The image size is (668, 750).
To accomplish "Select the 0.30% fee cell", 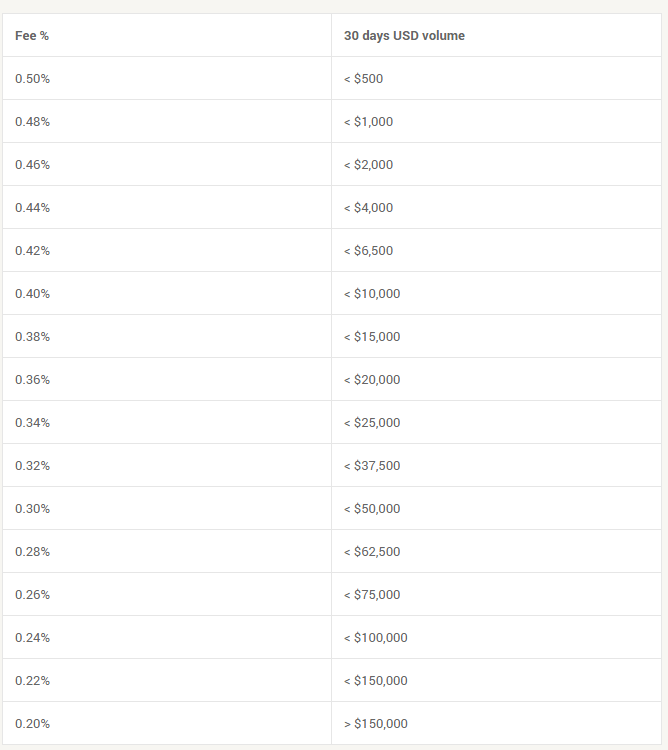I will click(167, 508).
